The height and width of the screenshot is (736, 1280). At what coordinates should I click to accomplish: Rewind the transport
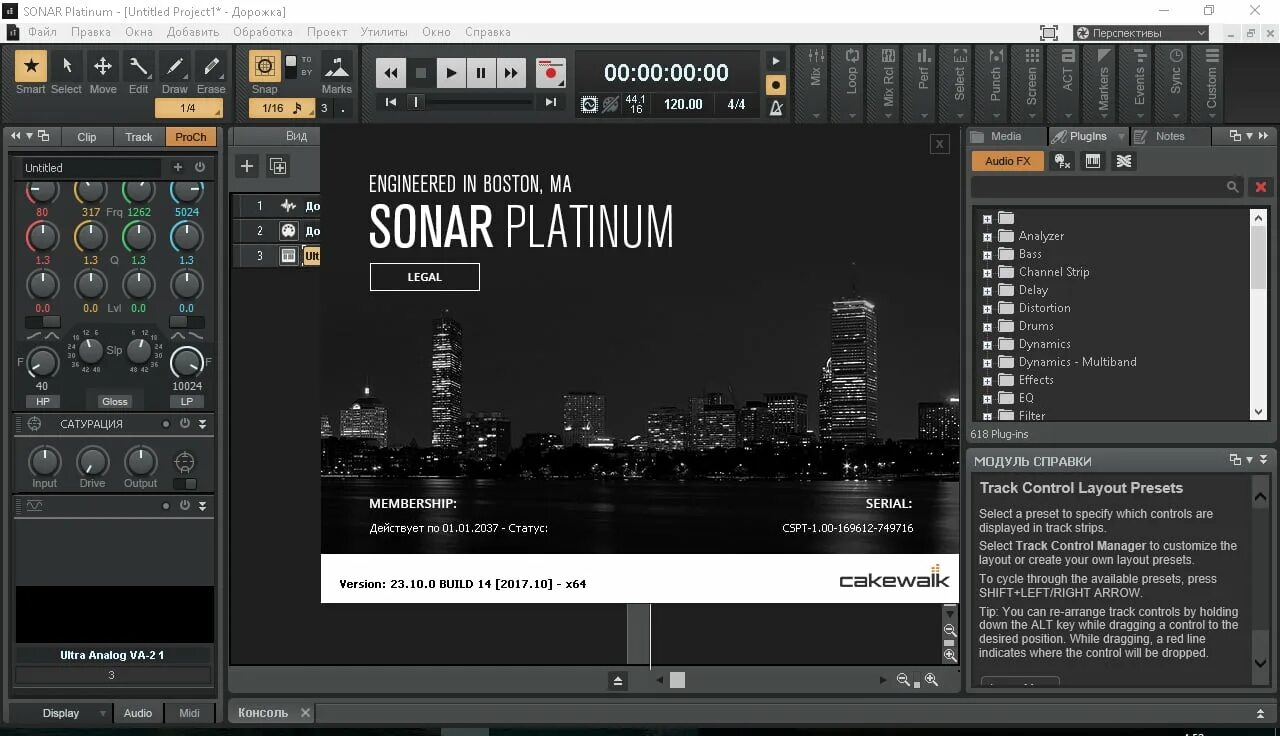tap(391, 73)
